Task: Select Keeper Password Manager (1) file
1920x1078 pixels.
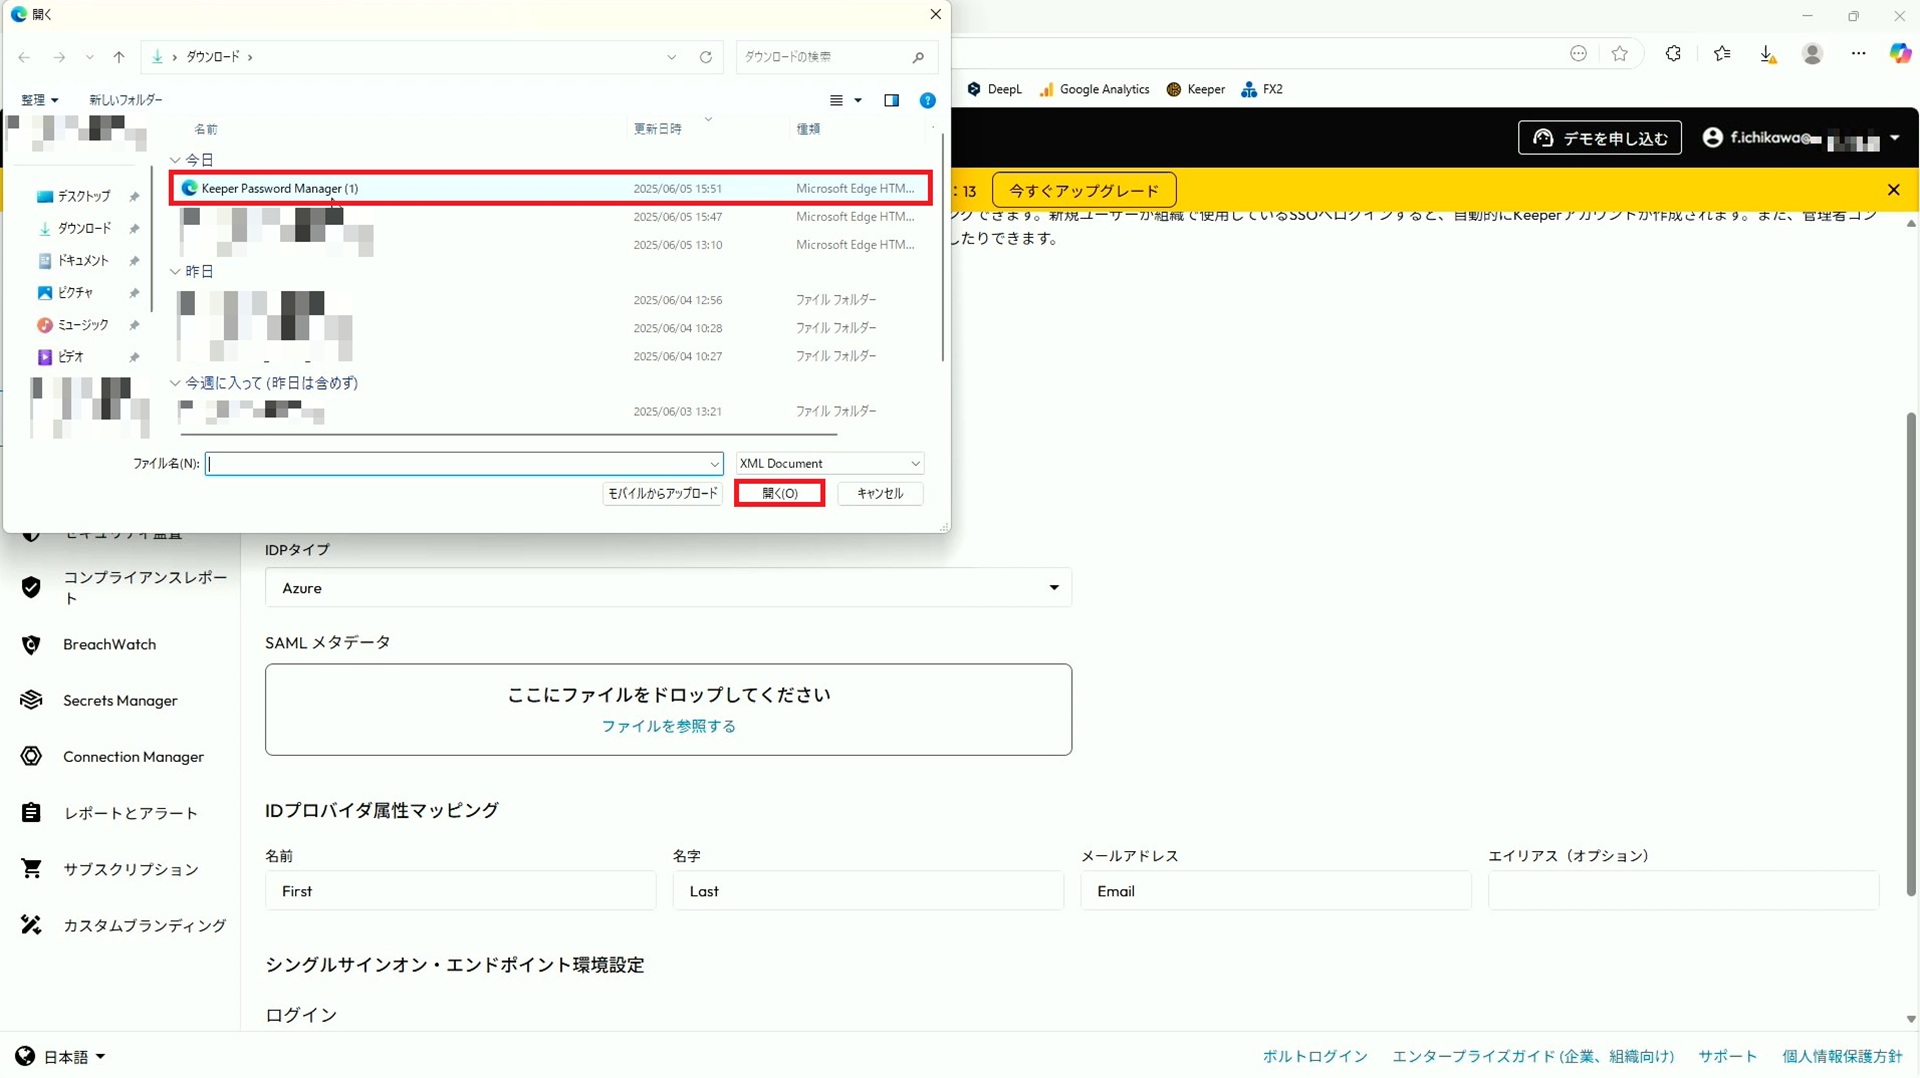Action: coord(280,188)
